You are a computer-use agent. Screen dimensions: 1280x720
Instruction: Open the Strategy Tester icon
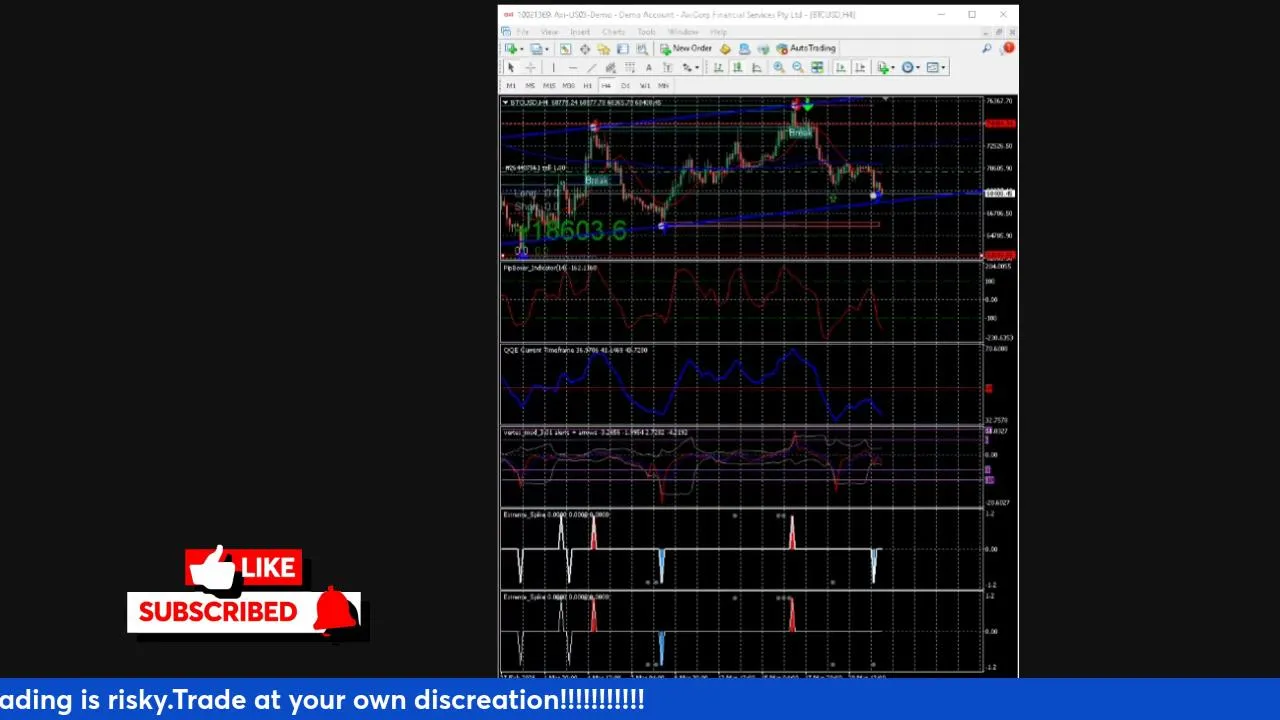[641, 48]
